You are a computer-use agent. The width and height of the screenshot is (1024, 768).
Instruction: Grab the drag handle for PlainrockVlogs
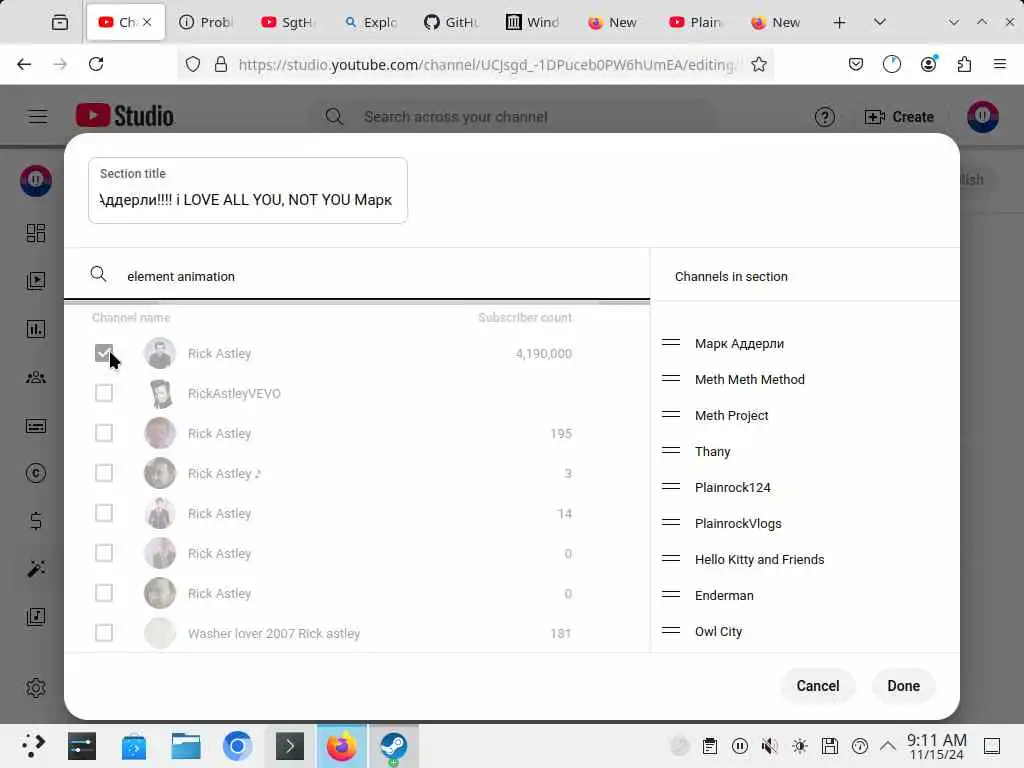tap(671, 522)
